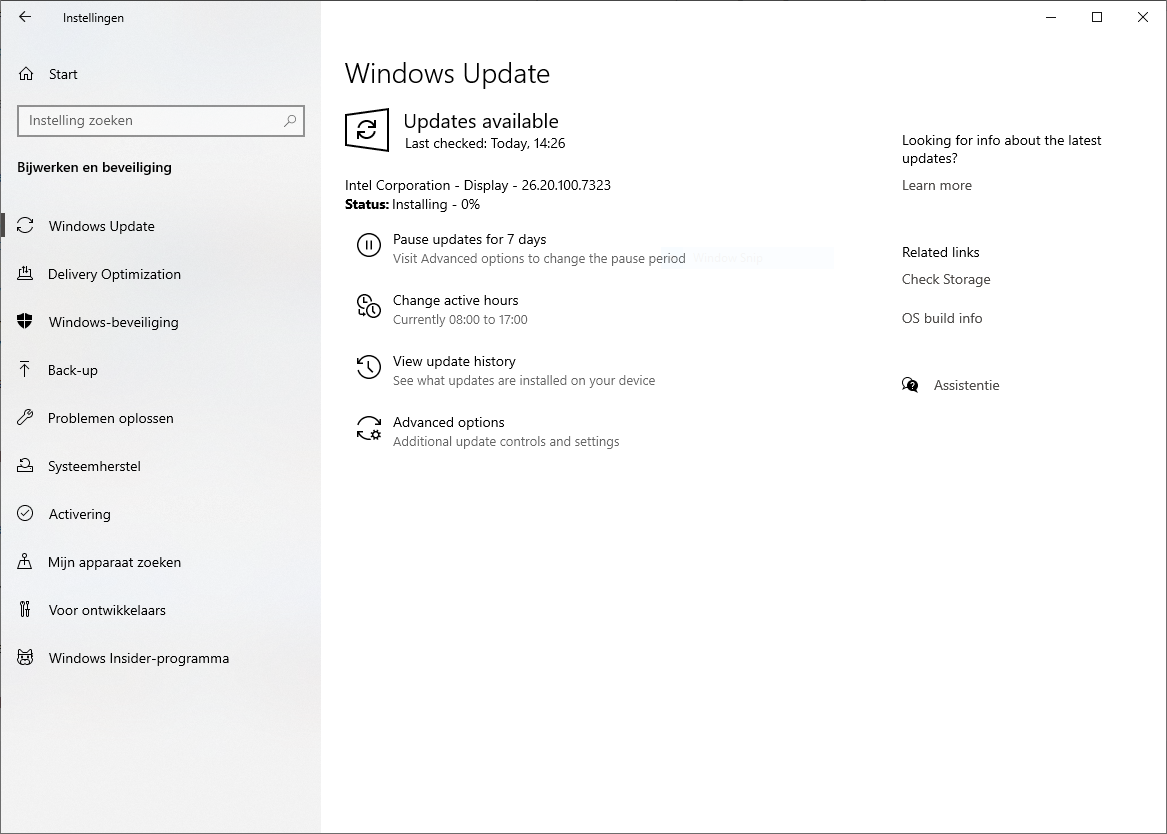Image resolution: width=1167 pixels, height=834 pixels.
Task: Open the Check Storage link
Action: pyautogui.click(x=946, y=279)
